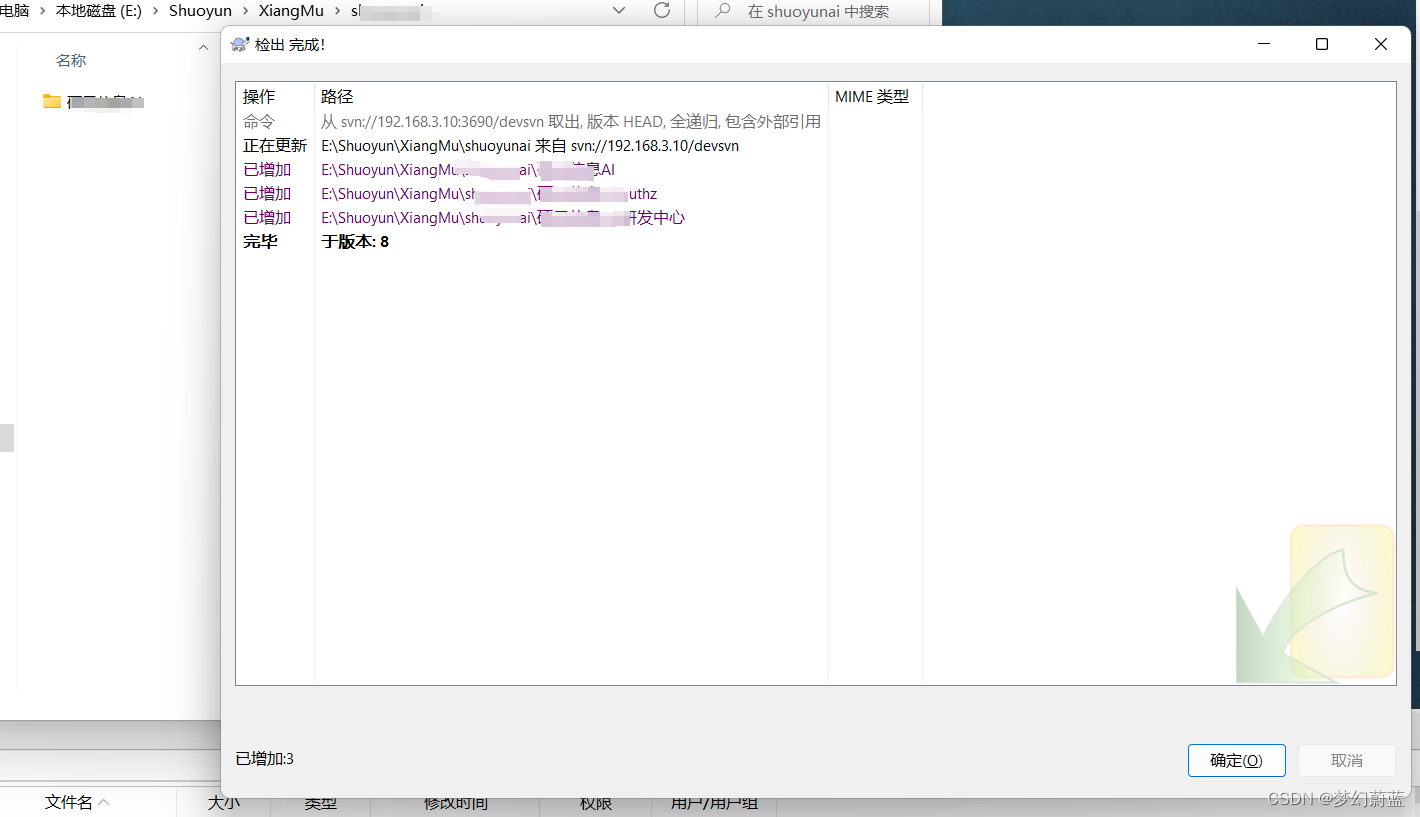
Task: Sort by 文件名 column in bottom window
Action: tap(69, 802)
